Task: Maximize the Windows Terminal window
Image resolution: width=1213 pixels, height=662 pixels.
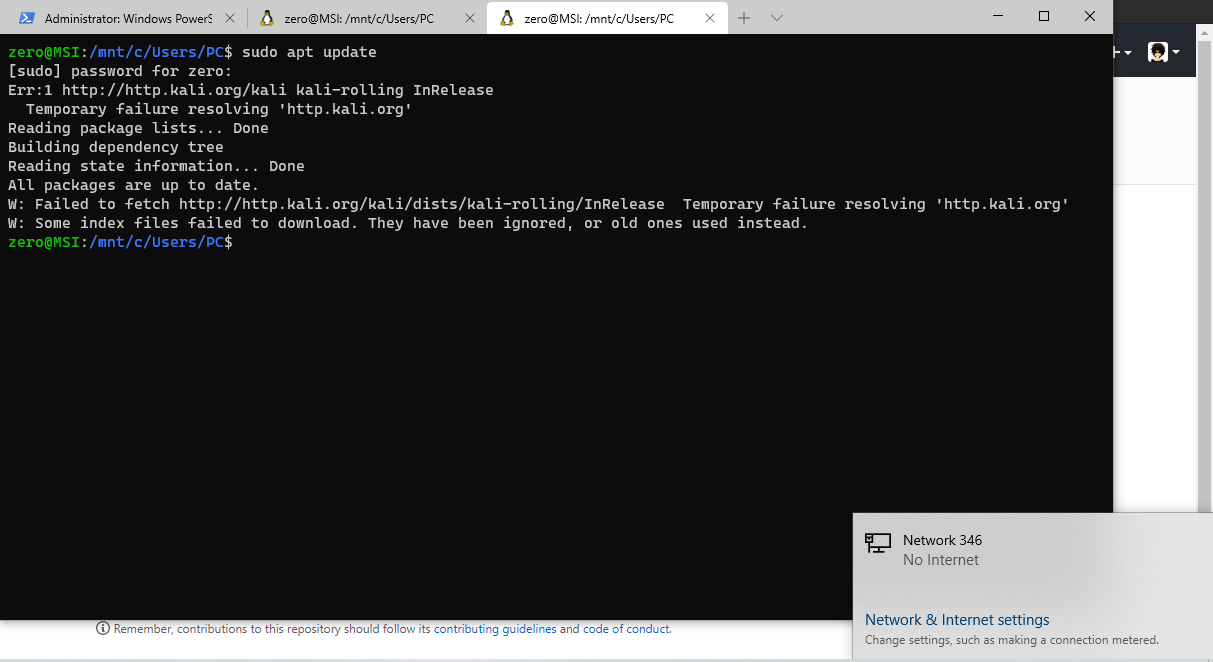Action: pos(1044,16)
